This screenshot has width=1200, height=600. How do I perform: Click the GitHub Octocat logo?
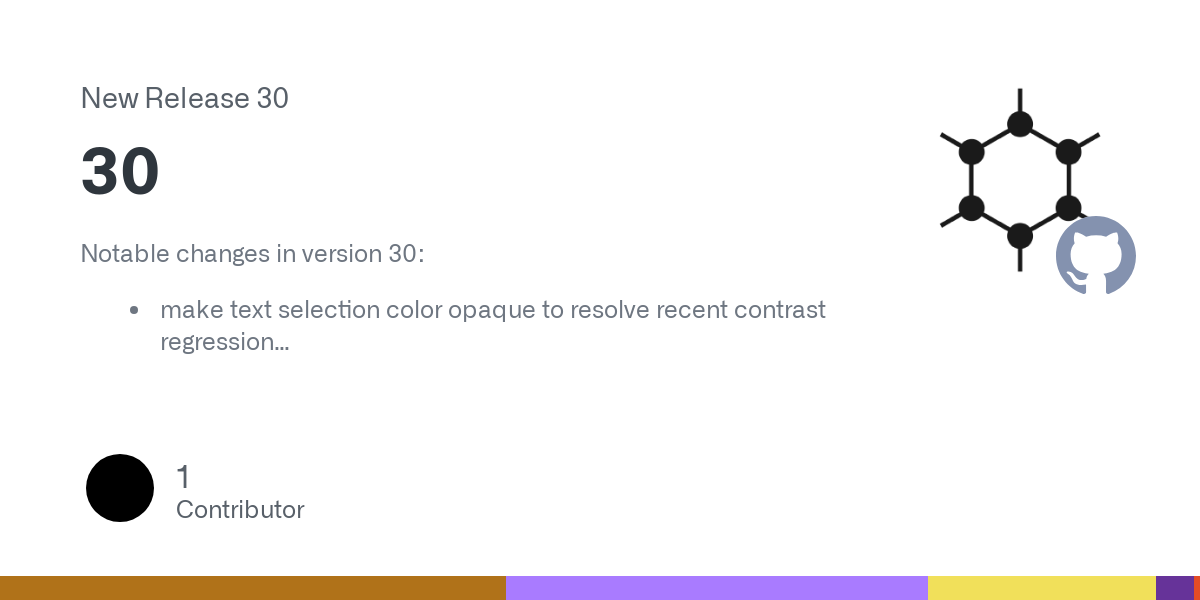pos(1096,255)
